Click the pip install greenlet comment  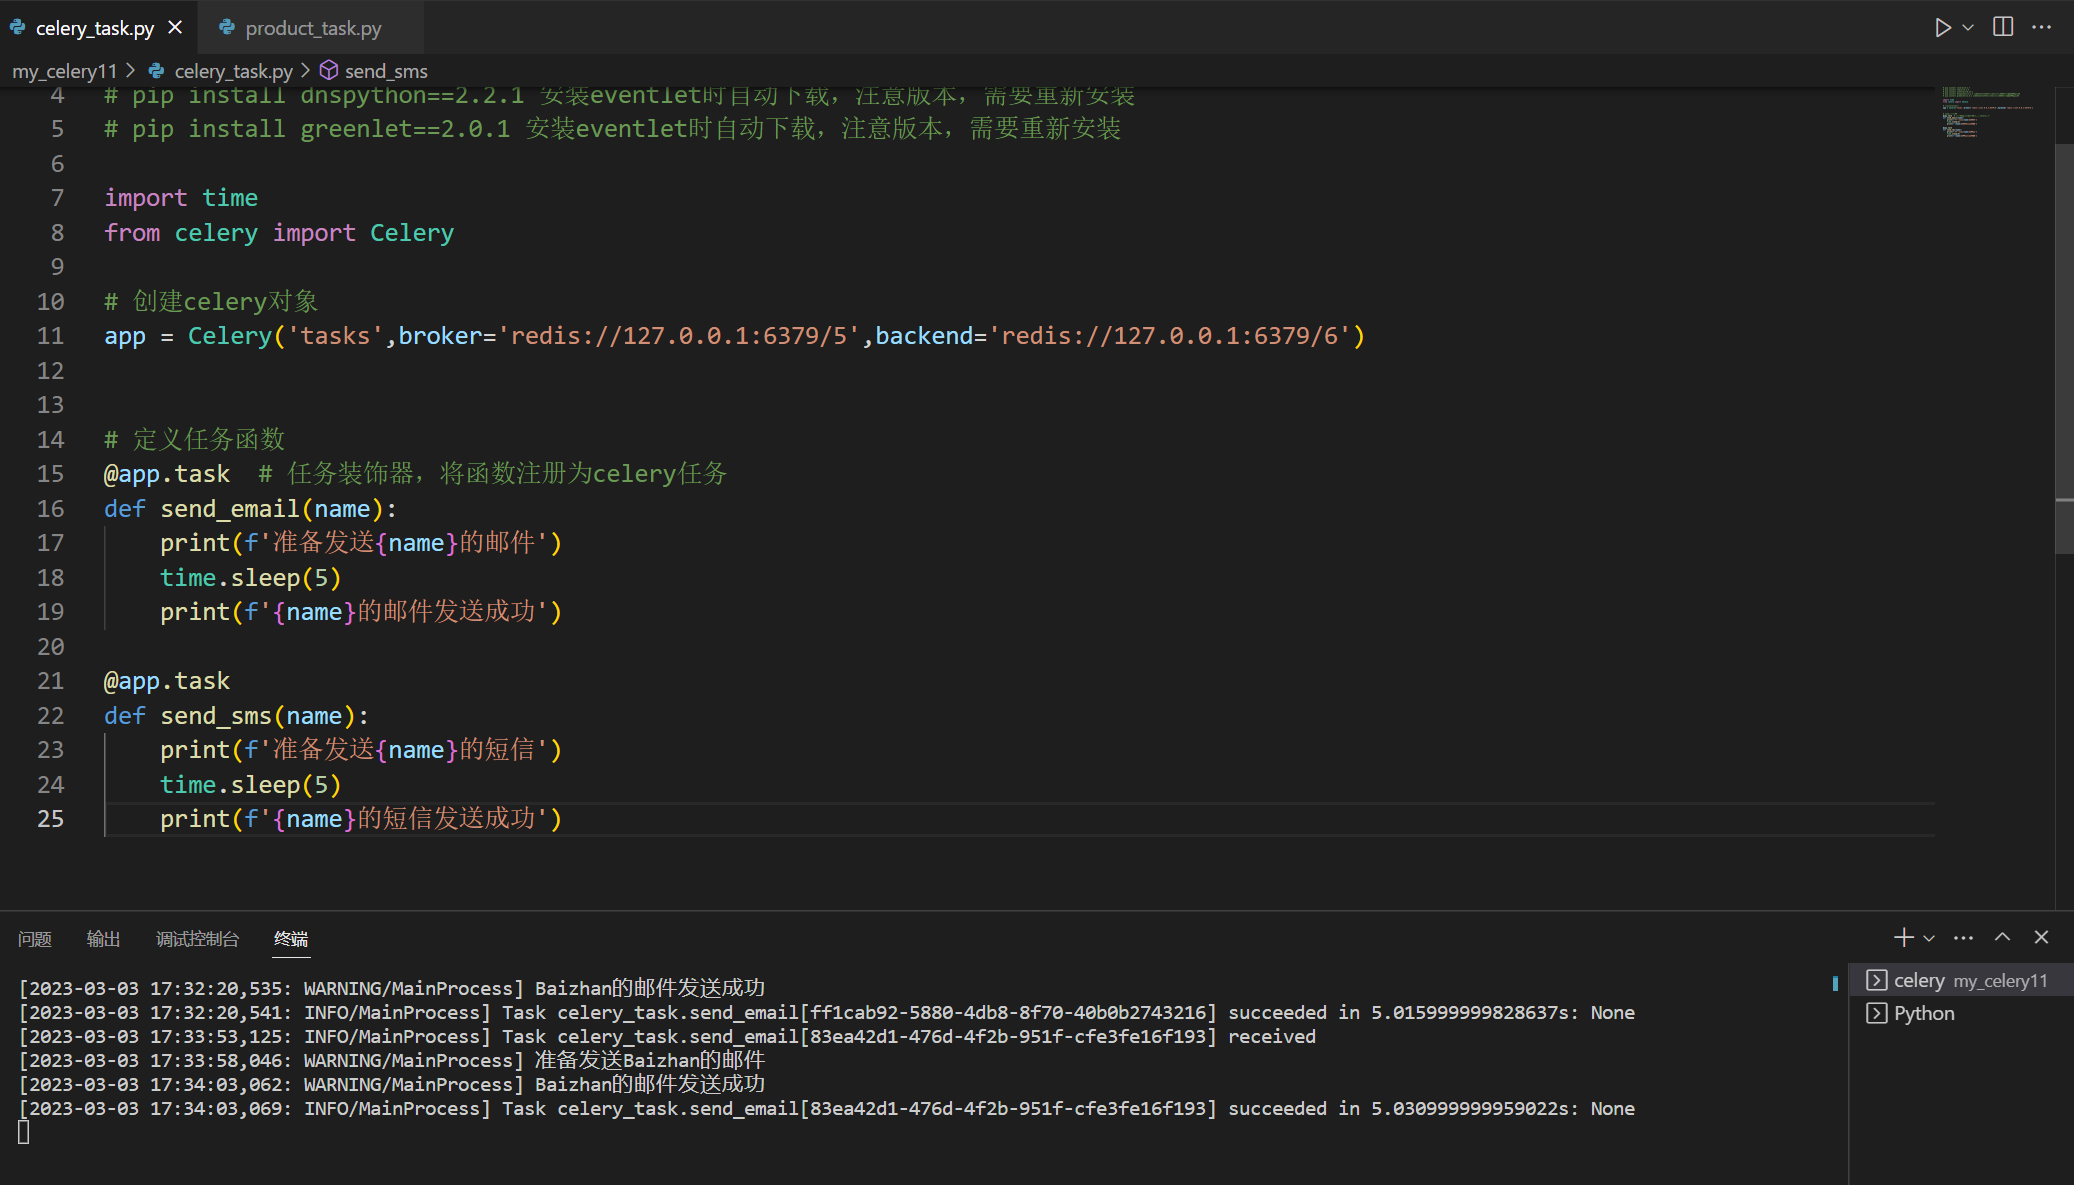click(x=612, y=129)
